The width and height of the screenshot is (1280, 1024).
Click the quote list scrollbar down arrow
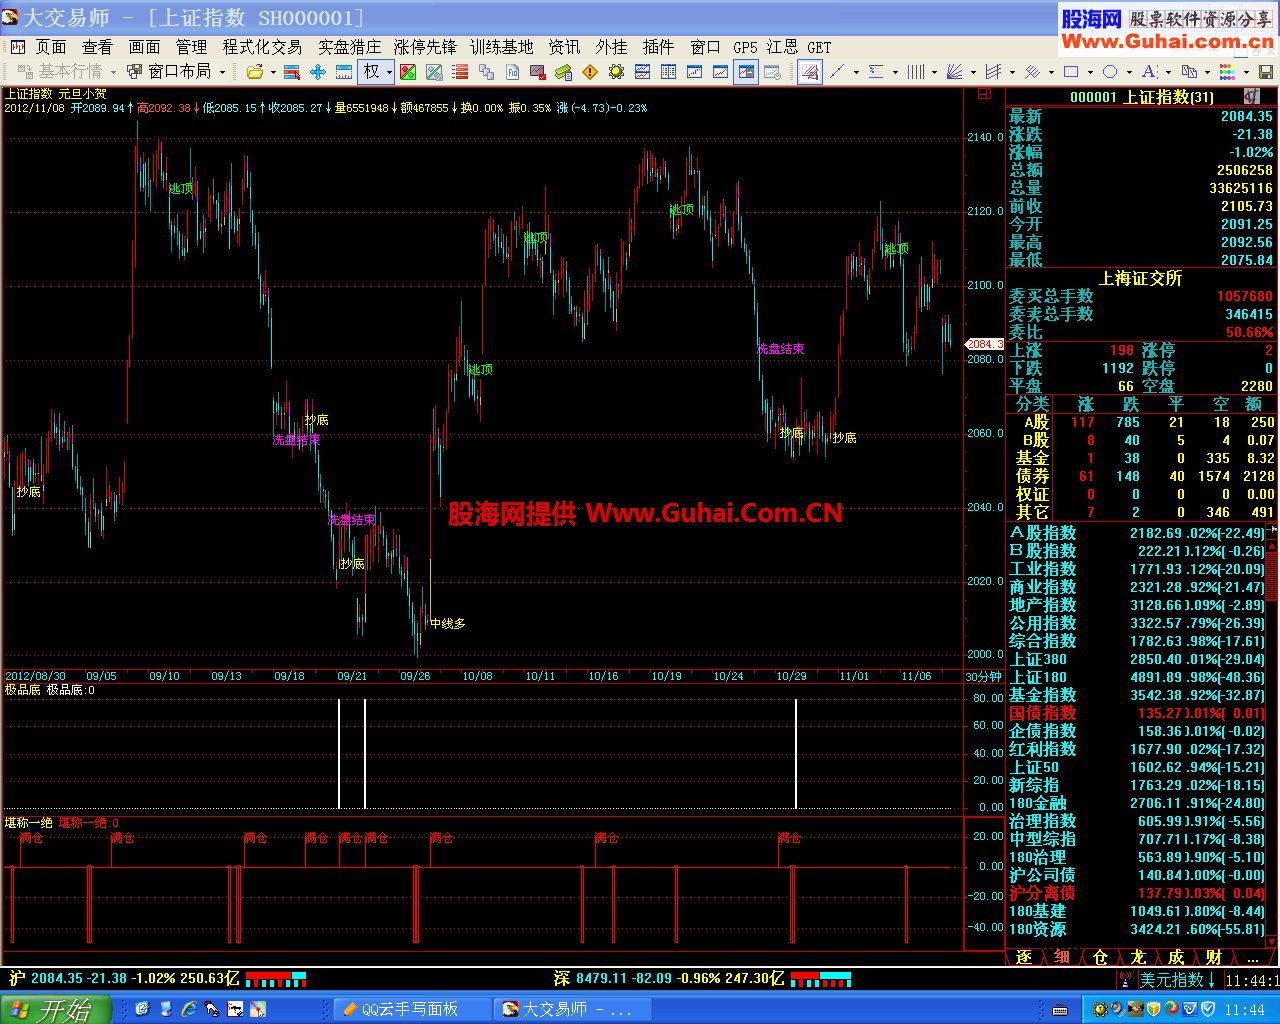pos(1272,941)
